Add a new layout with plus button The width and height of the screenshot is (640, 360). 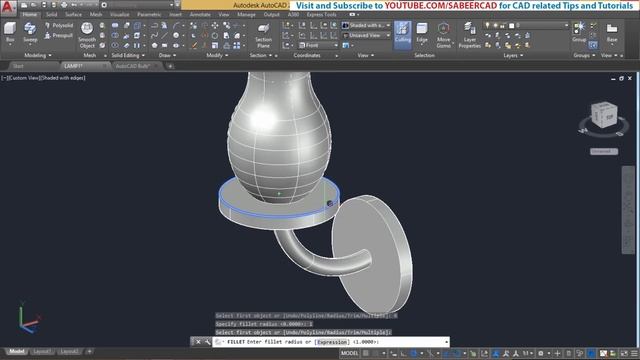[x=89, y=351]
